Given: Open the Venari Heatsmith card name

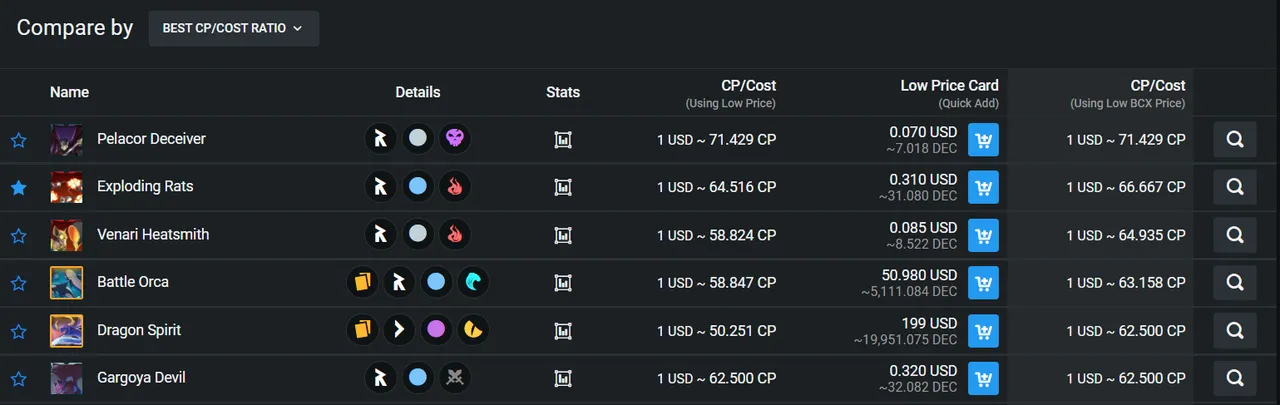Looking at the screenshot, I should [153, 234].
